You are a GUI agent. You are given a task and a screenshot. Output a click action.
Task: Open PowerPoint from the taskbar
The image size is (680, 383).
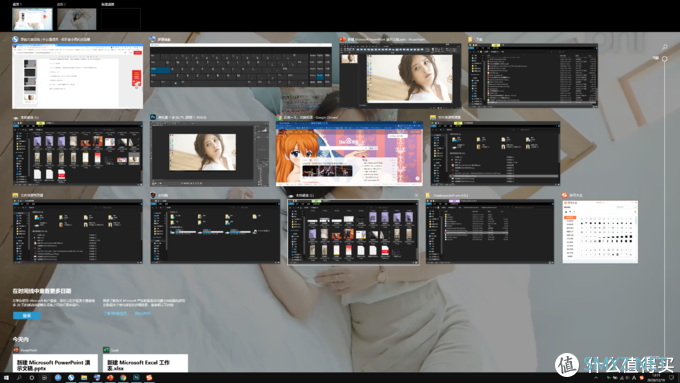click(x=110, y=378)
